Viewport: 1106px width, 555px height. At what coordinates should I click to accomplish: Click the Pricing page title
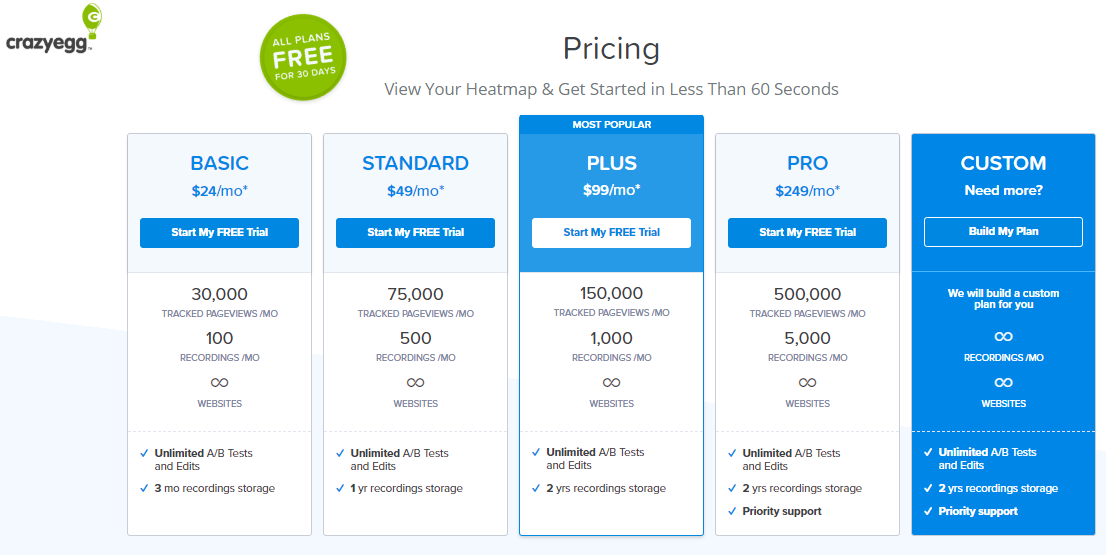pos(612,49)
